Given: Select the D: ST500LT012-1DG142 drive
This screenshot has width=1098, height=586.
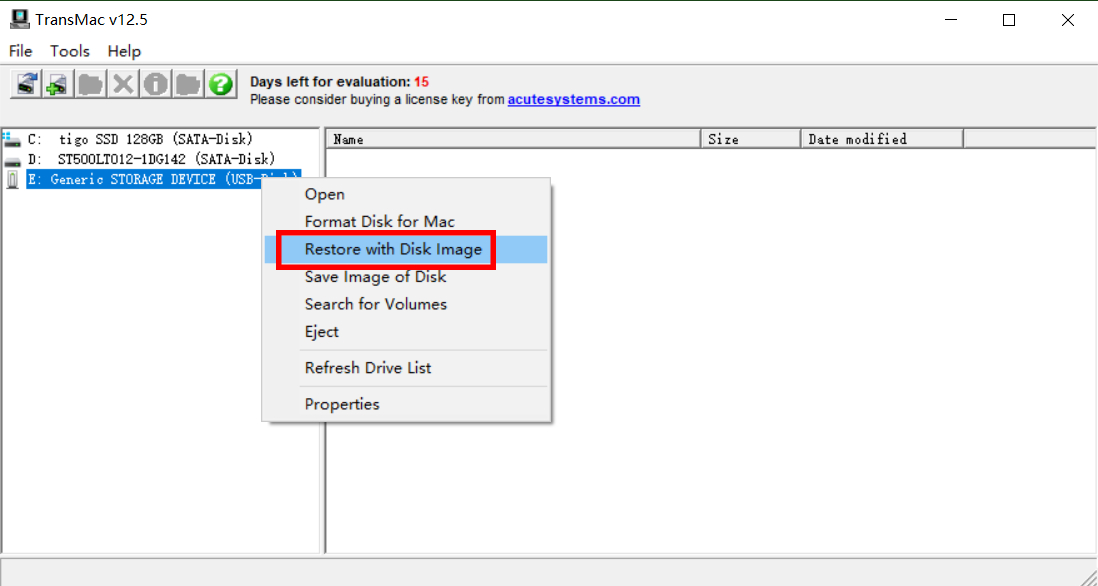Looking at the screenshot, I should tap(151, 160).
